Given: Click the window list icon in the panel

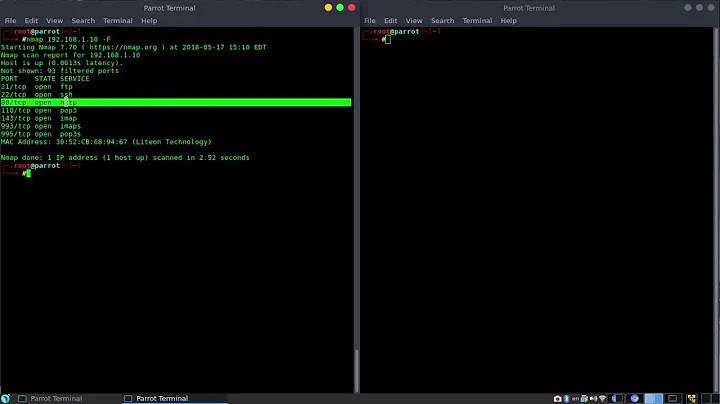Looking at the screenshot, I should click(x=673, y=398).
